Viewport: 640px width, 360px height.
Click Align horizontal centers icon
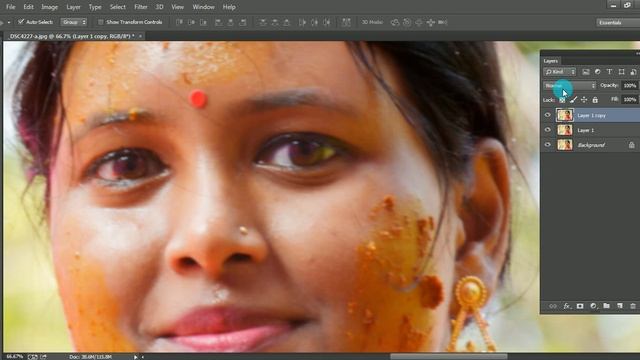[x=231, y=22]
